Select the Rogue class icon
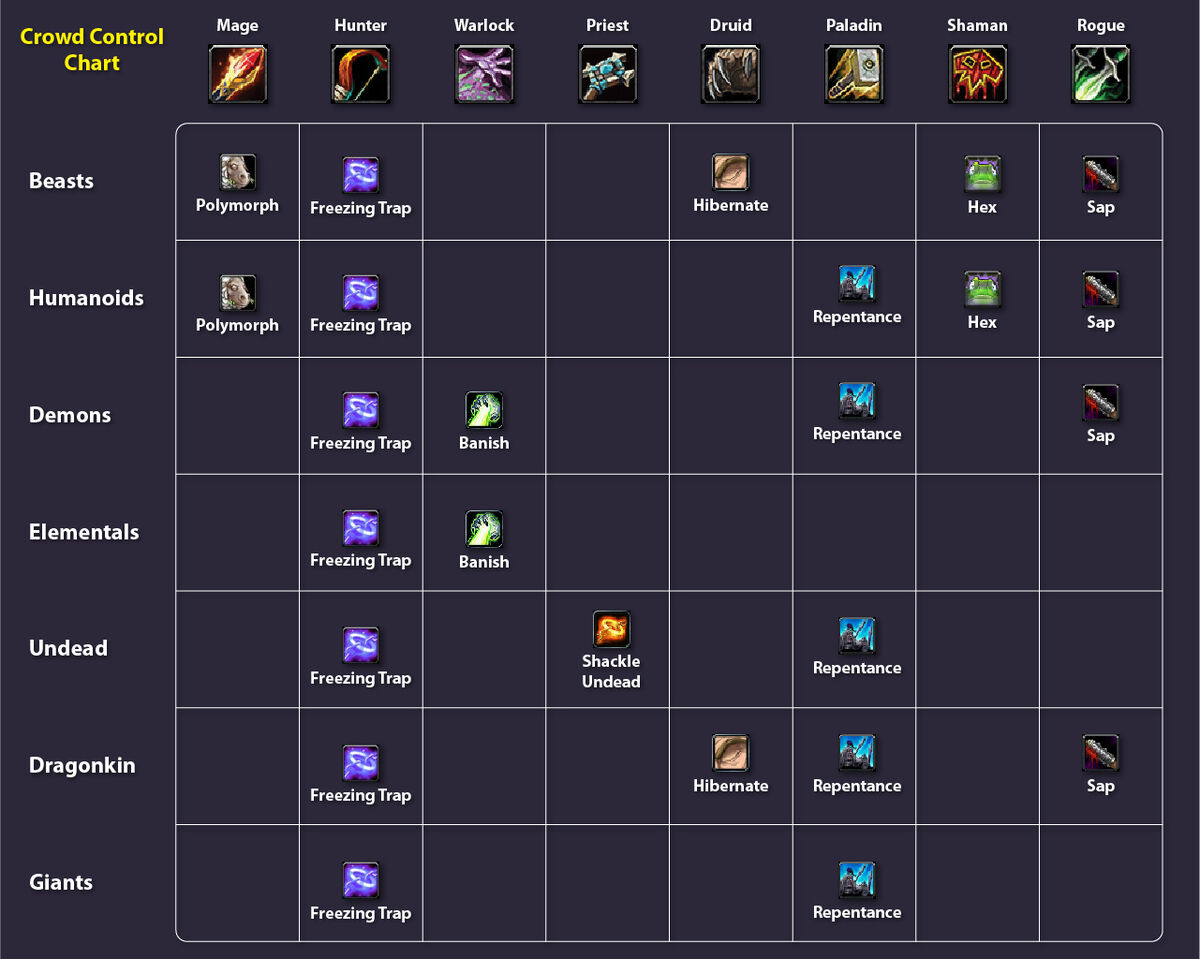The width and height of the screenshot is (1200, 959). click(1101, 72)
